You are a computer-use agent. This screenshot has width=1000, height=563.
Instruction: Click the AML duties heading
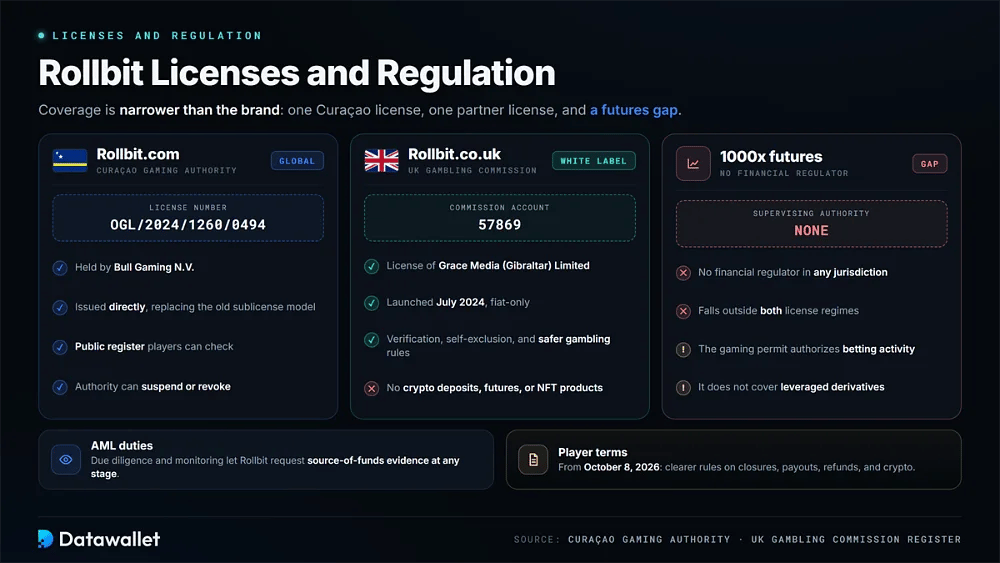pos(122,446)
